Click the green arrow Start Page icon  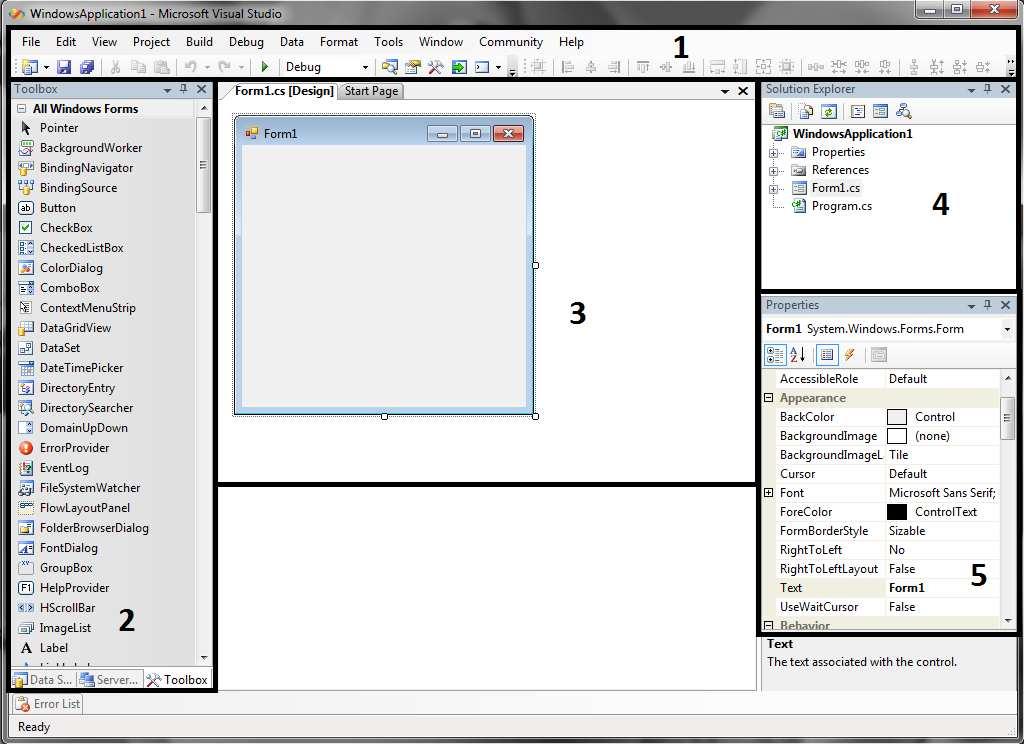pyautogui.click(x=459, y=67)
